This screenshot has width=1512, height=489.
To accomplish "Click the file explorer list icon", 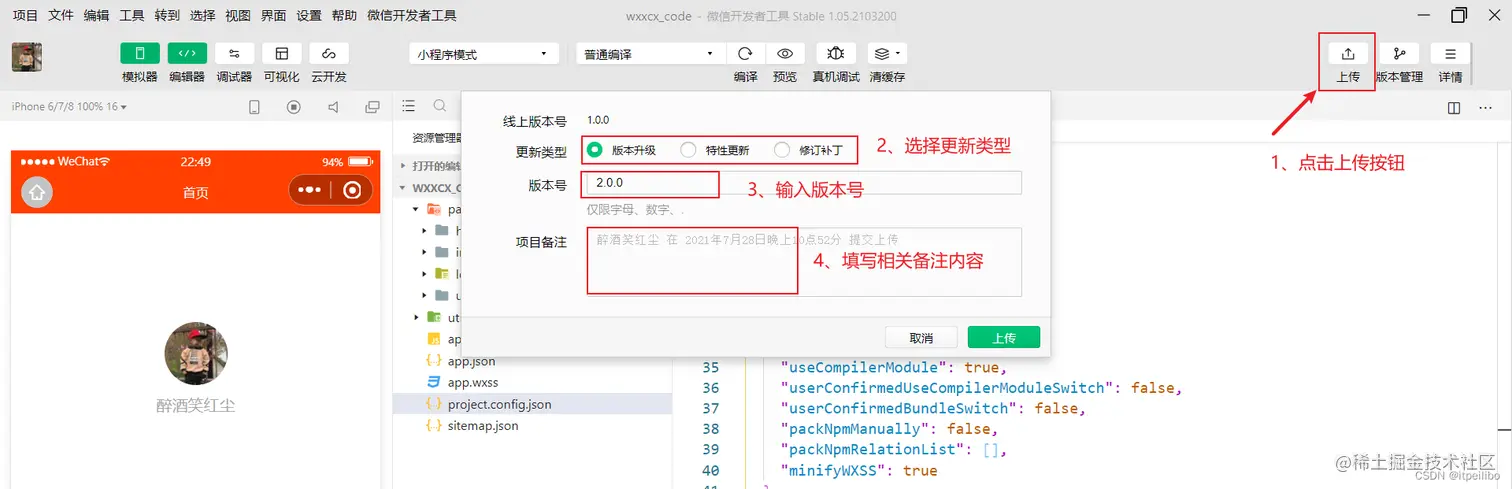I will pyautogui.click(x=408, y=106).
